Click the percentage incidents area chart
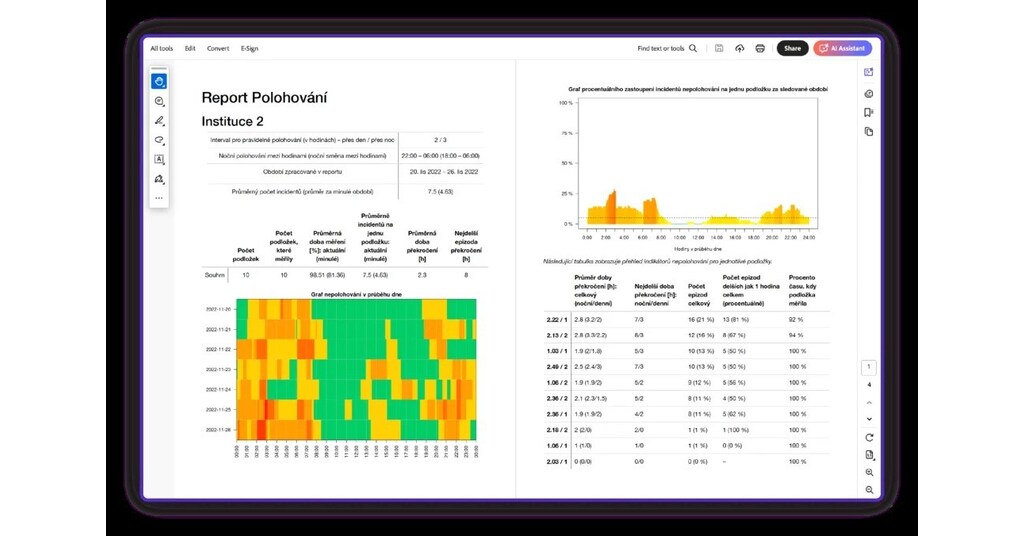Viewport: 1024px width, 536px height. pos(698,163)
